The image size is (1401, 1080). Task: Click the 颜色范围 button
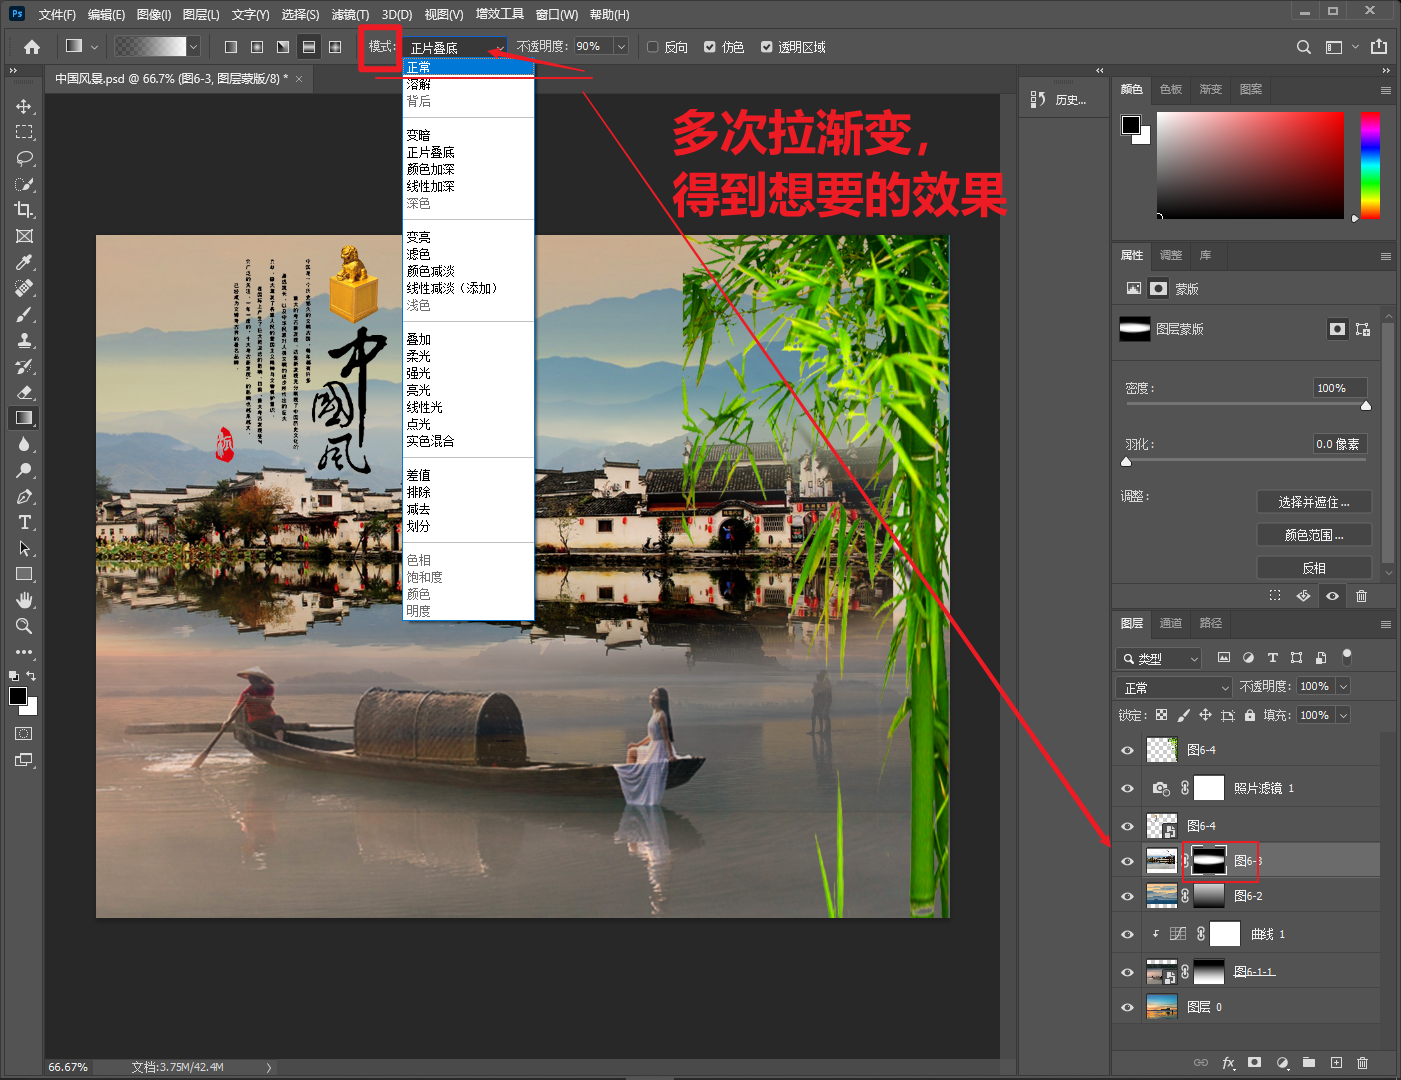click(1314, 535)
